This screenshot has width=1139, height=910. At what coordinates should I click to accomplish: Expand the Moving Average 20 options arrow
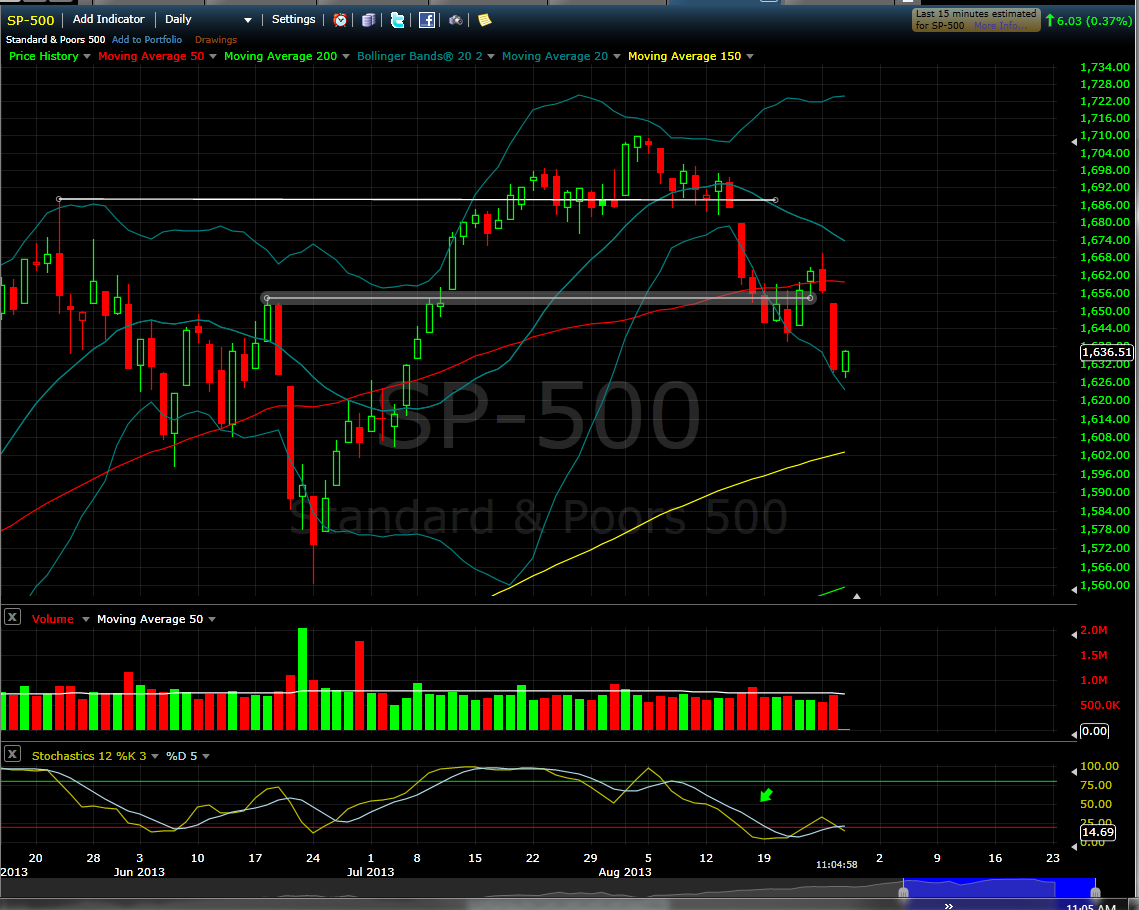617,57
